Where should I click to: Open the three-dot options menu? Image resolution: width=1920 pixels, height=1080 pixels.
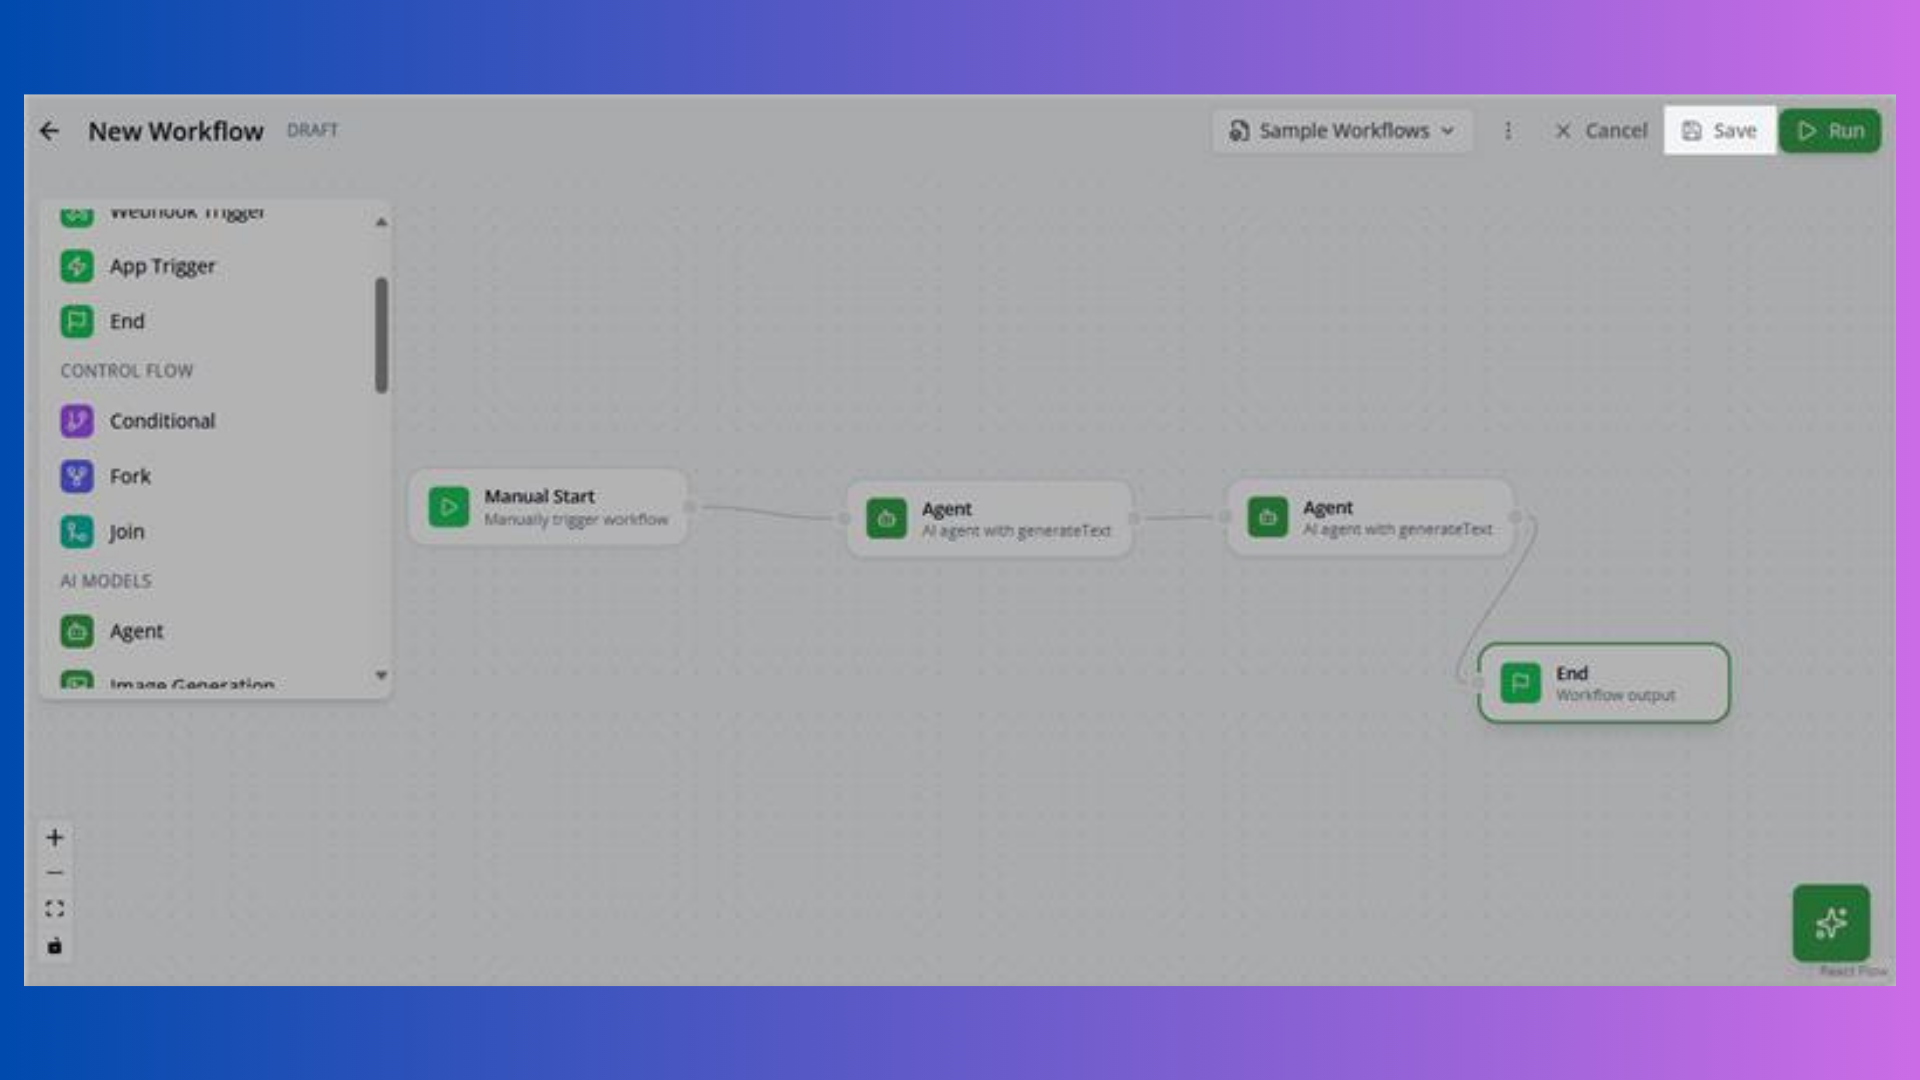click(x=1508, y=130)
